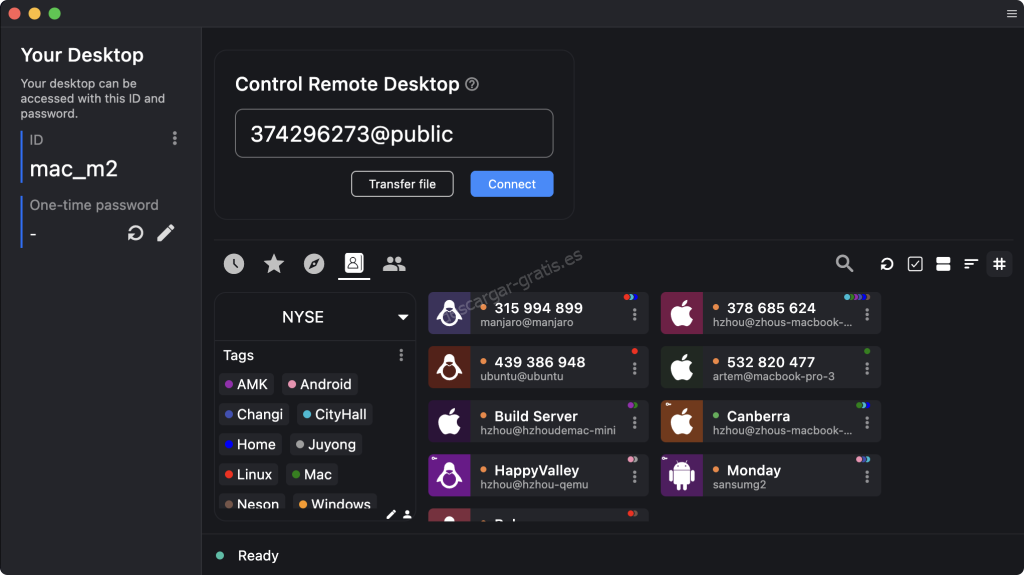Select the CityHall tag
1024x575 pixels.
(x=334, y=414)
